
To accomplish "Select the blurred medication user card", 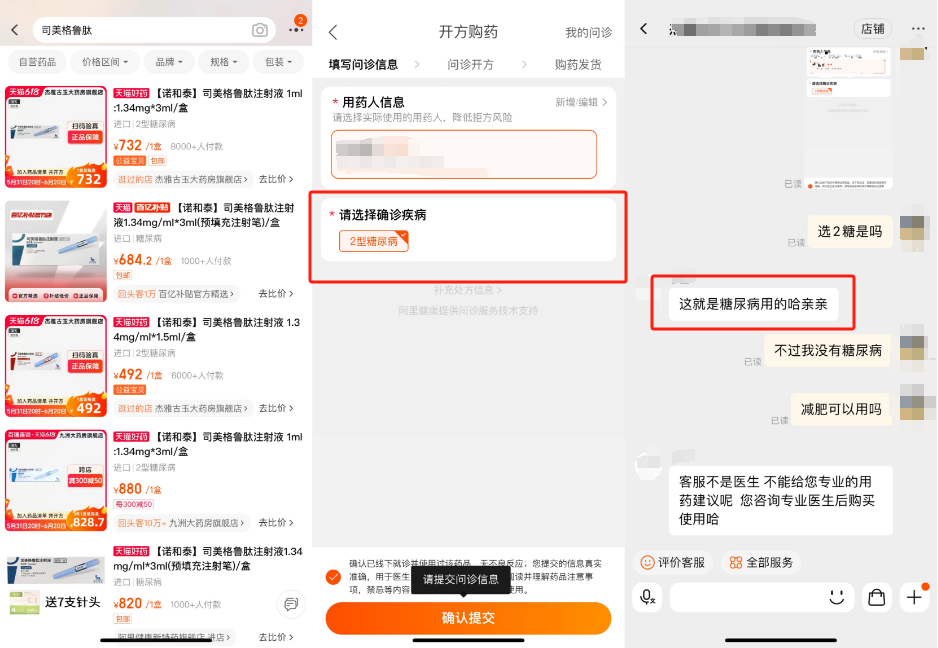I will 464,154.
